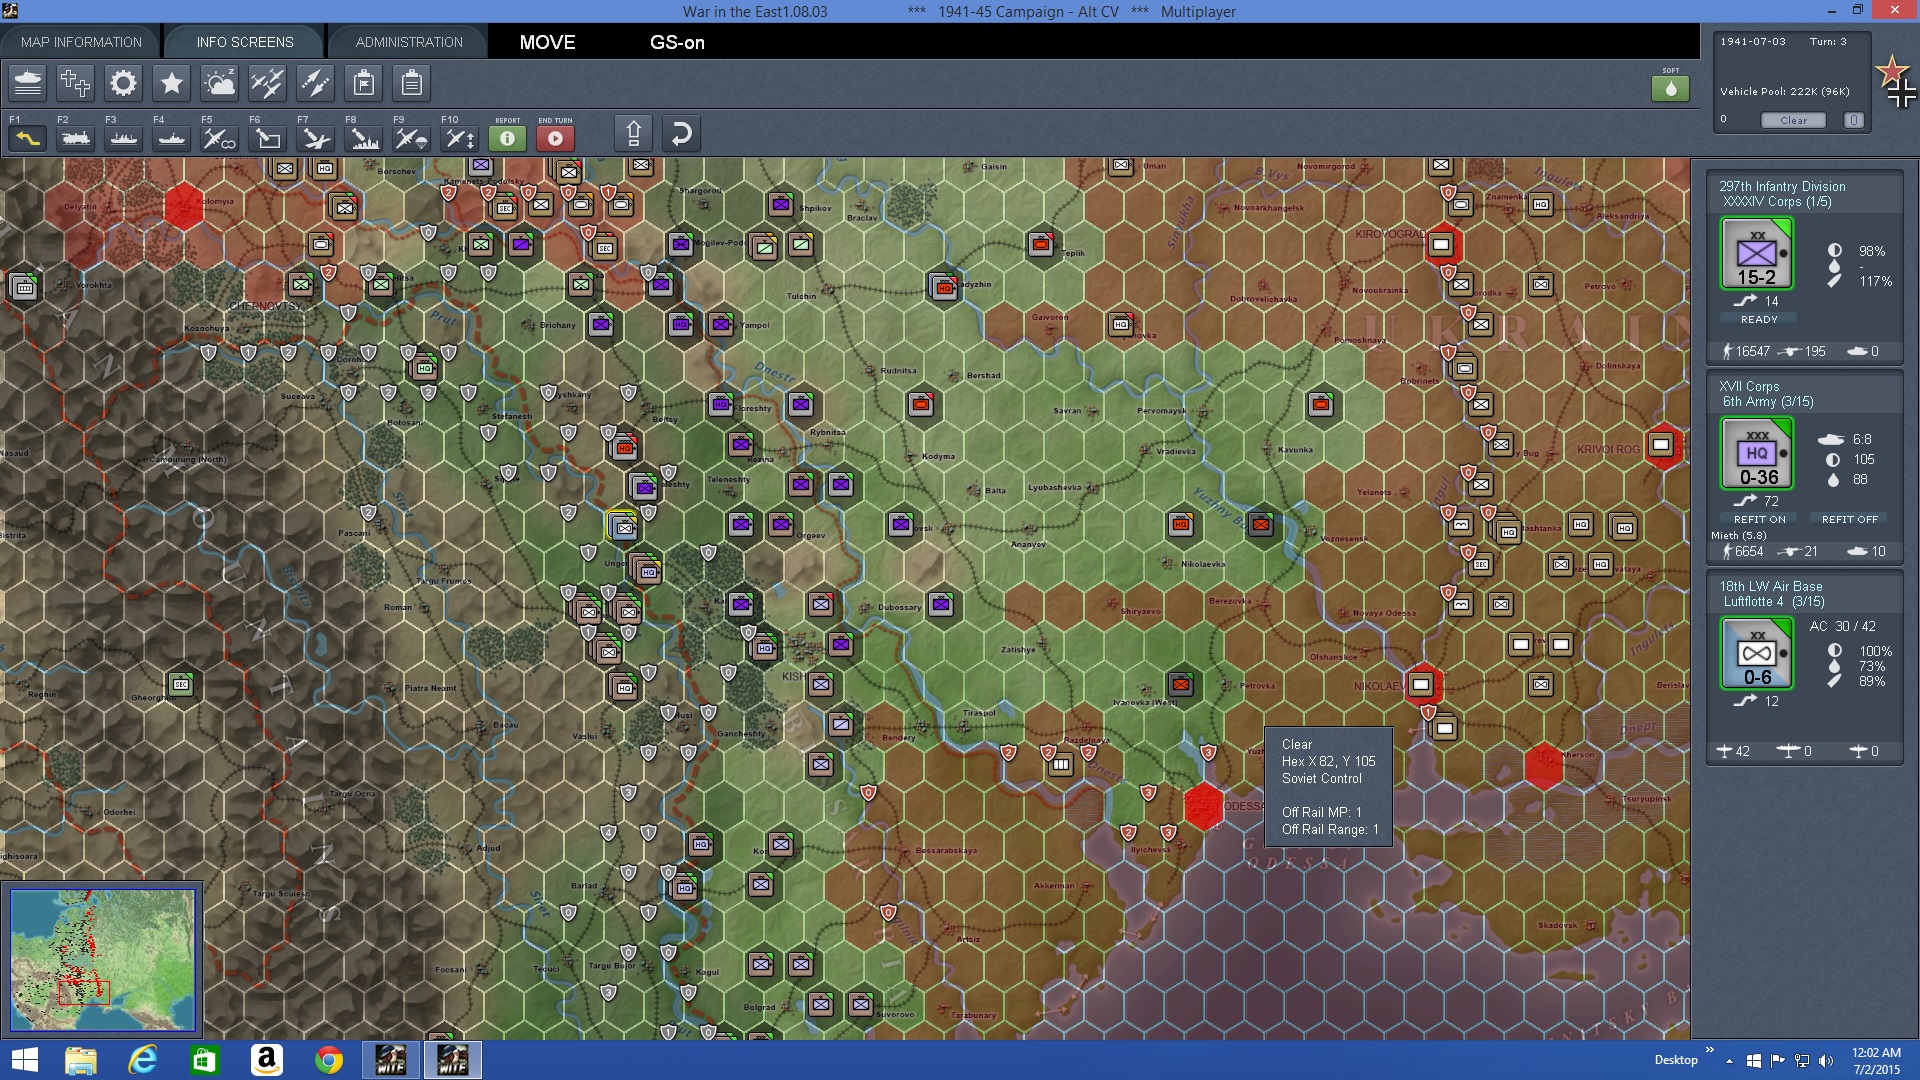
Task: Click the crossed-arrows reinforcement icon
Action: (x=315, y=83)
